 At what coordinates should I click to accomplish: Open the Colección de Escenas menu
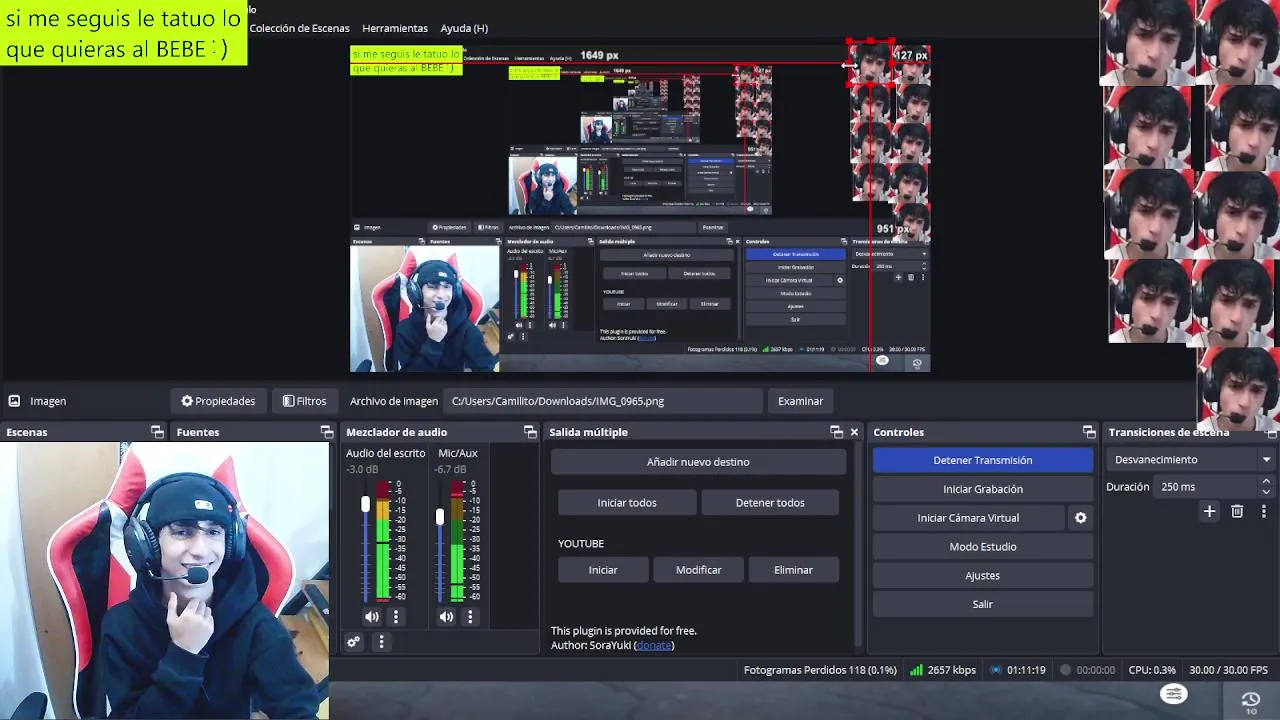click(299, 28)
